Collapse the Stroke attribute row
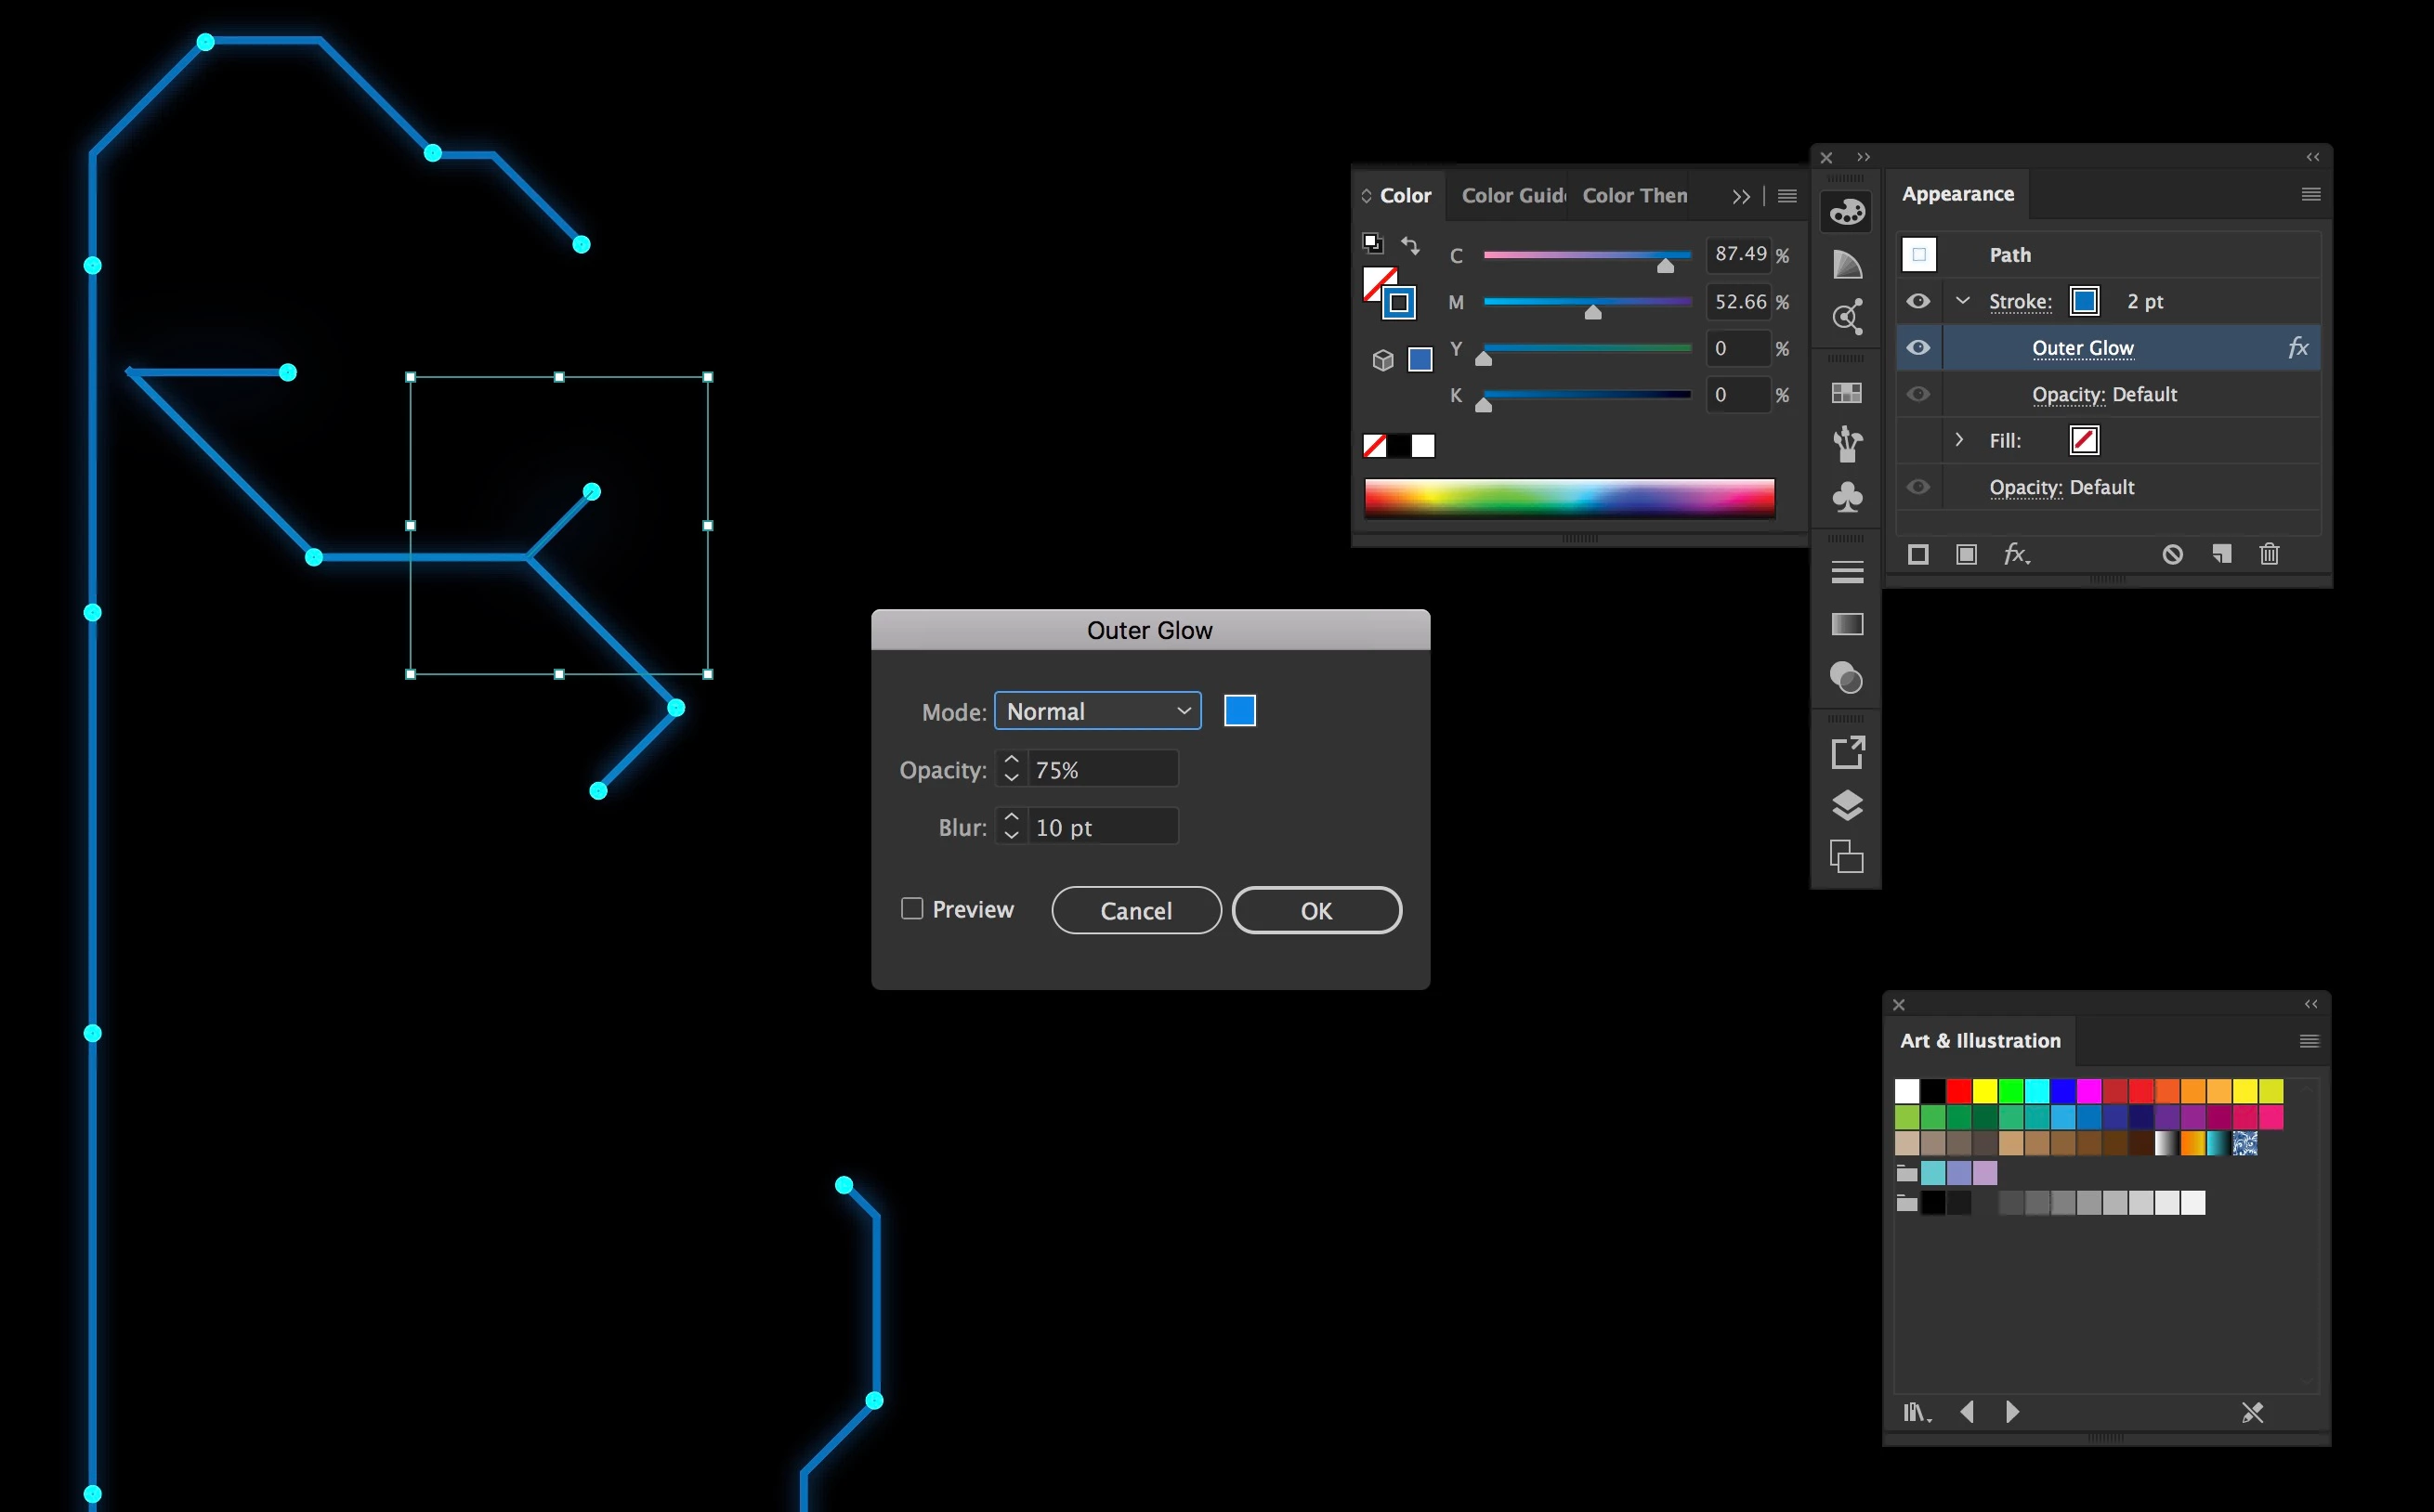The image size is (2434, 1512). [x=1962, y=301]
